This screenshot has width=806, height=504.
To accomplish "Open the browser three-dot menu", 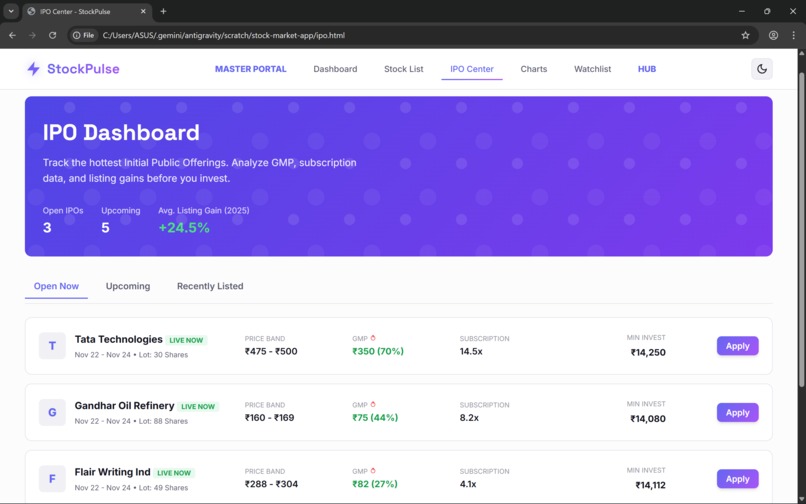I will pyautogui.click(x=794, y=35).
